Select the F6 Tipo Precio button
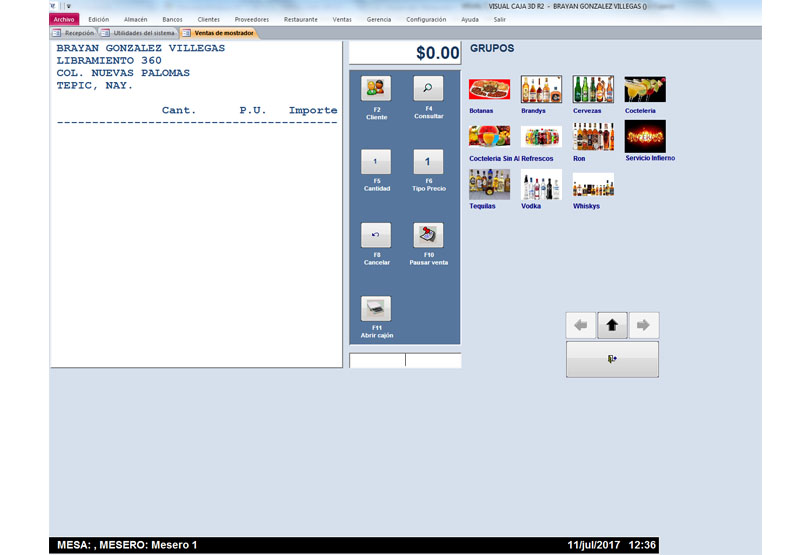 click(x=428, y=162)
